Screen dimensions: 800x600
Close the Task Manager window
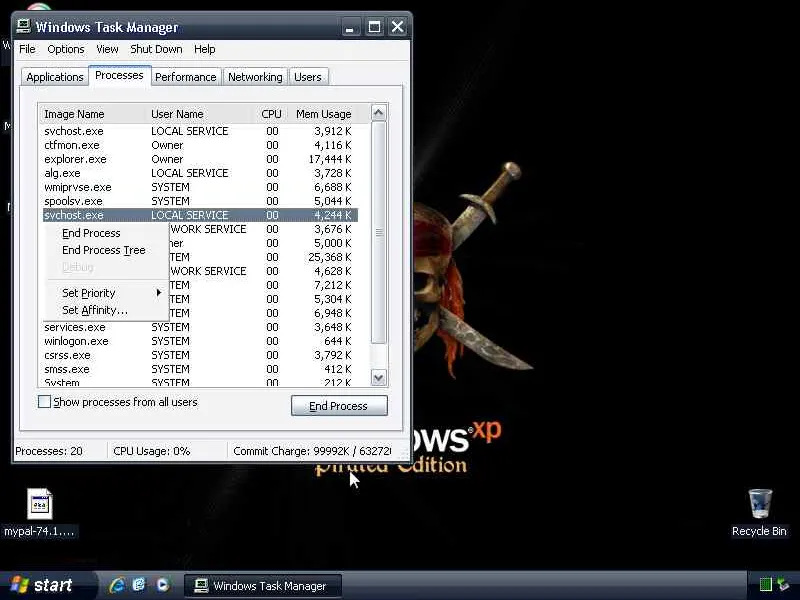click(x=397, y=27)
